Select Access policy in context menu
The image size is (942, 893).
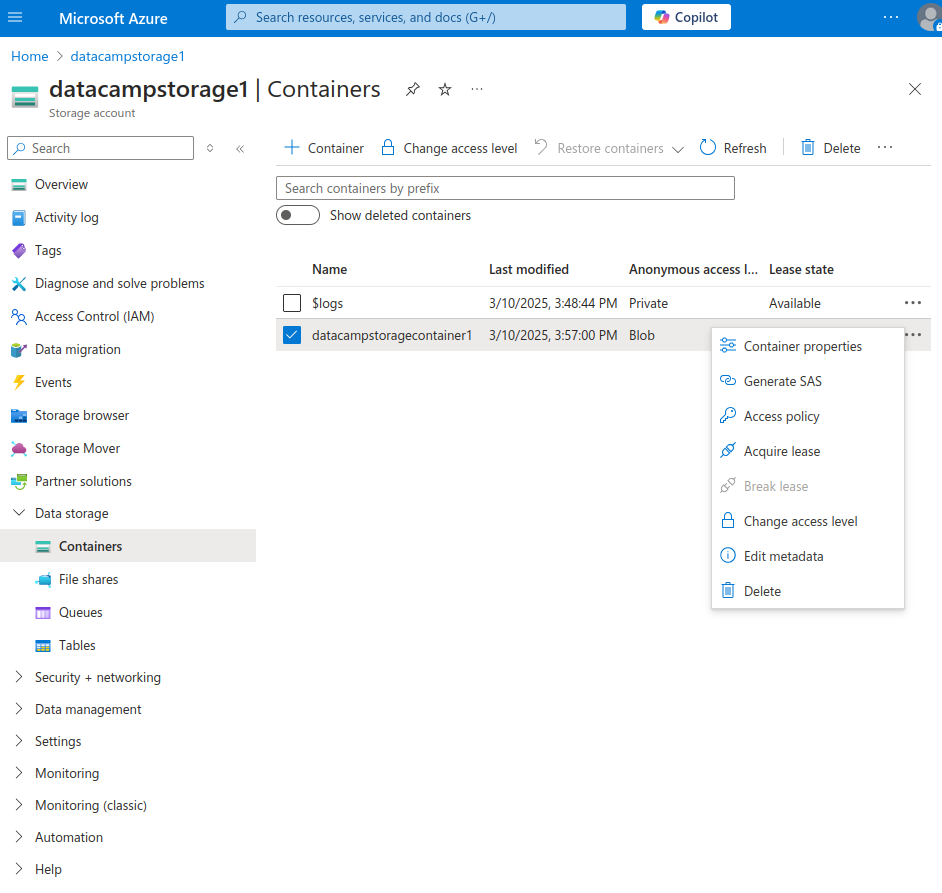(x=807, y=416)
